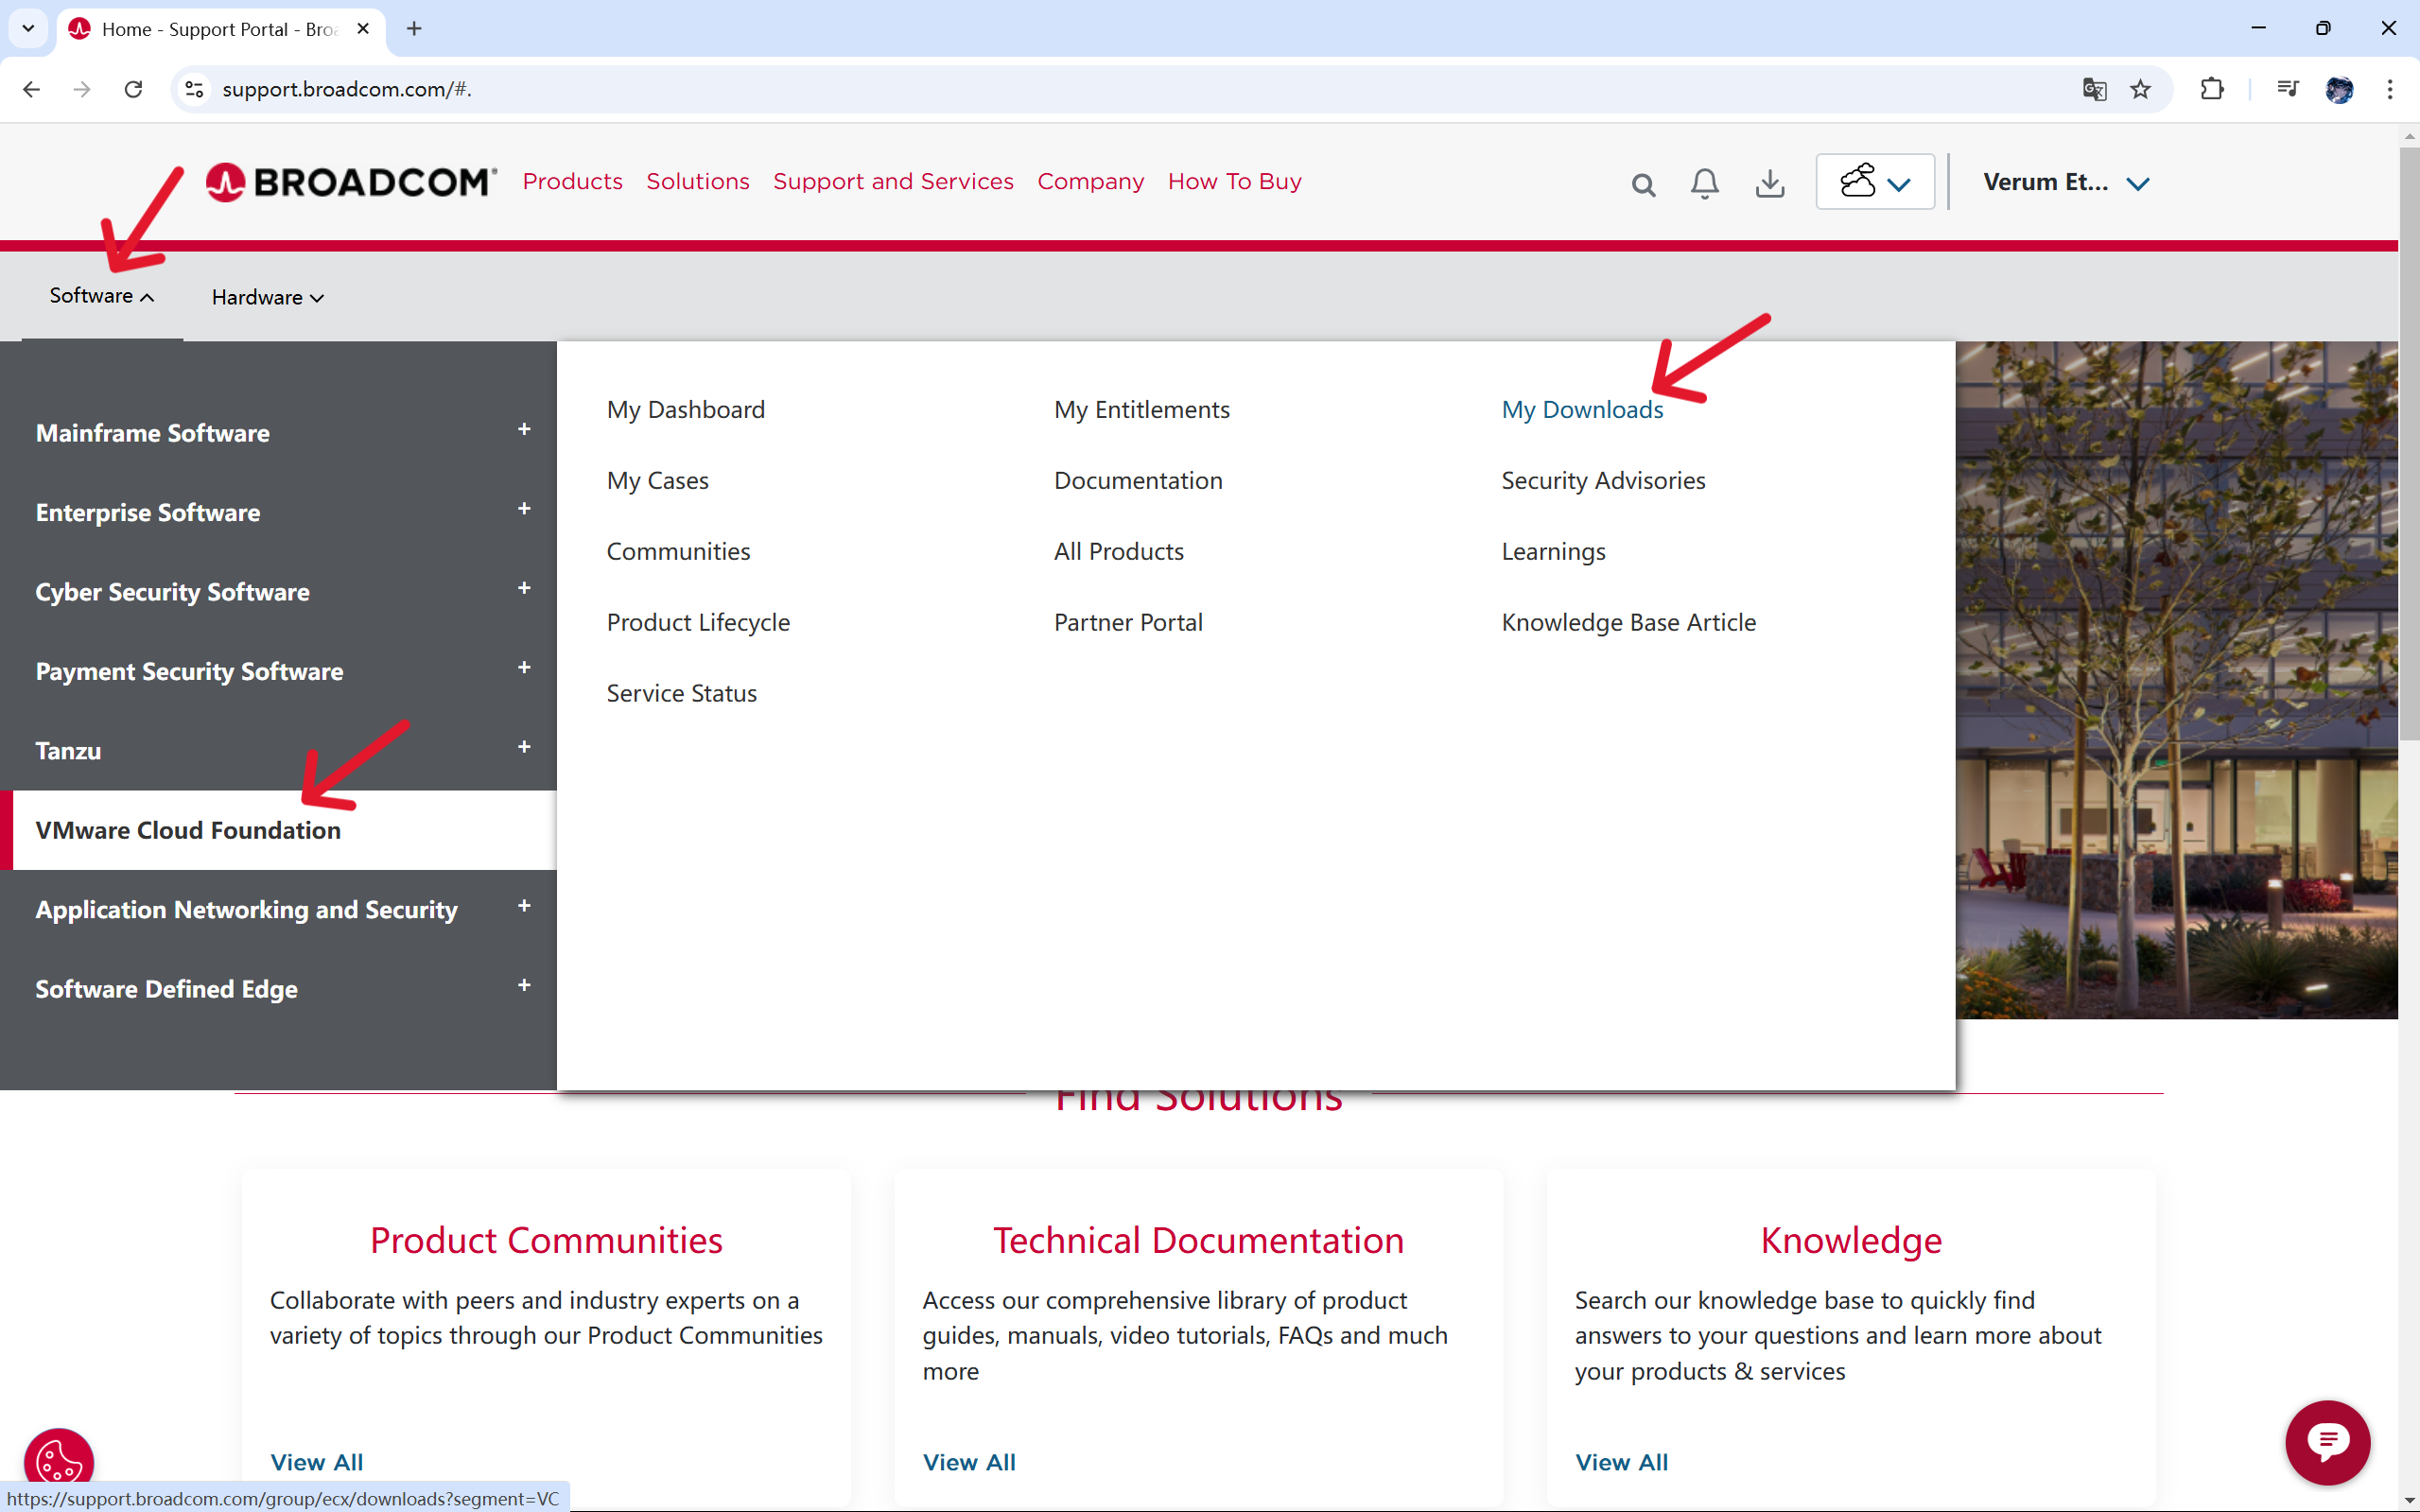Open Company menu
The height and width of the screenshot is (1512, 2420).
tap(1090, 182)
